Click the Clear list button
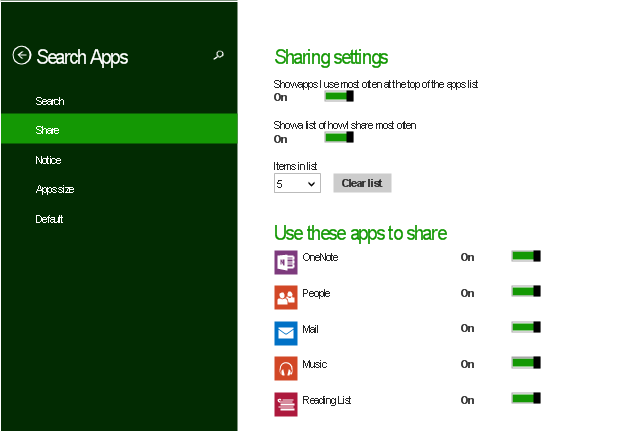 tap(362, 183)
